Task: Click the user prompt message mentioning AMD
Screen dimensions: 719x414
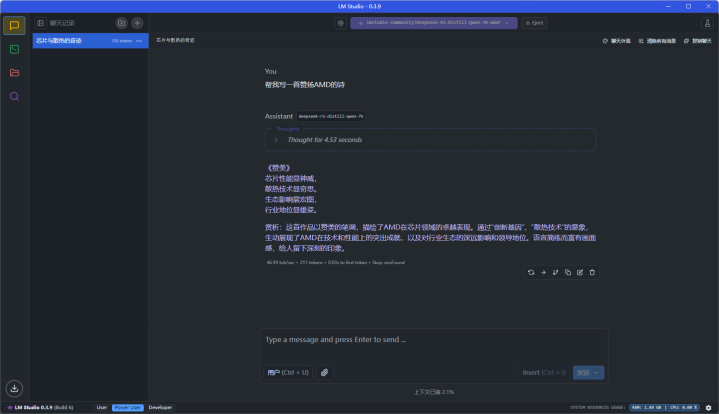Action: (x=304, y=85)
